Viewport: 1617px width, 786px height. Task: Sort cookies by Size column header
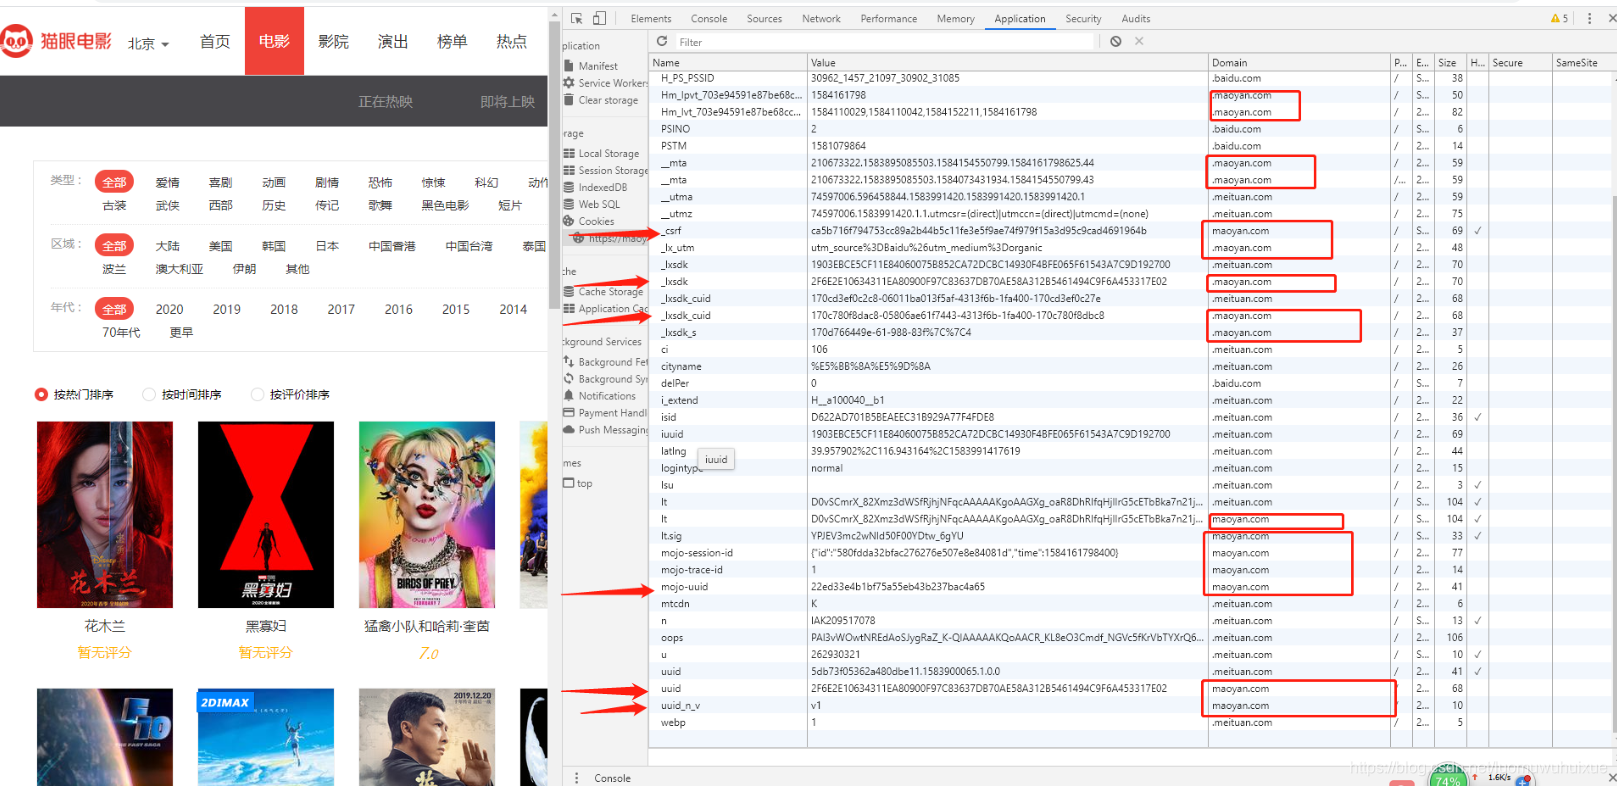pyautogui.click(x=1450, y=62)
